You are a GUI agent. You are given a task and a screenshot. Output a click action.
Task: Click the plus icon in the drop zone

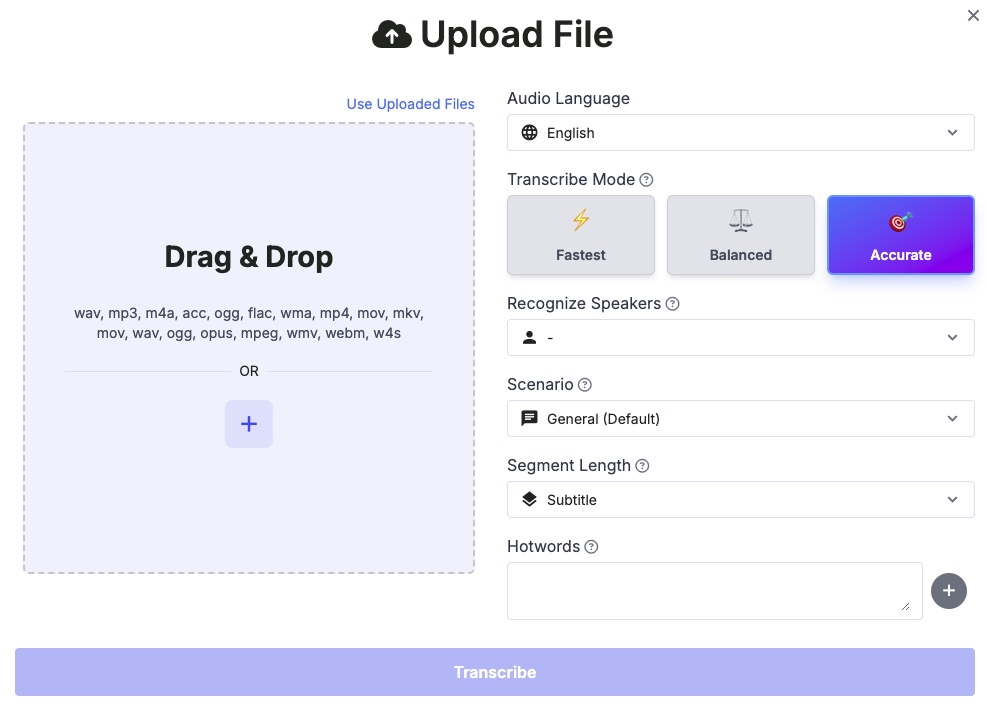pos(248,424)
